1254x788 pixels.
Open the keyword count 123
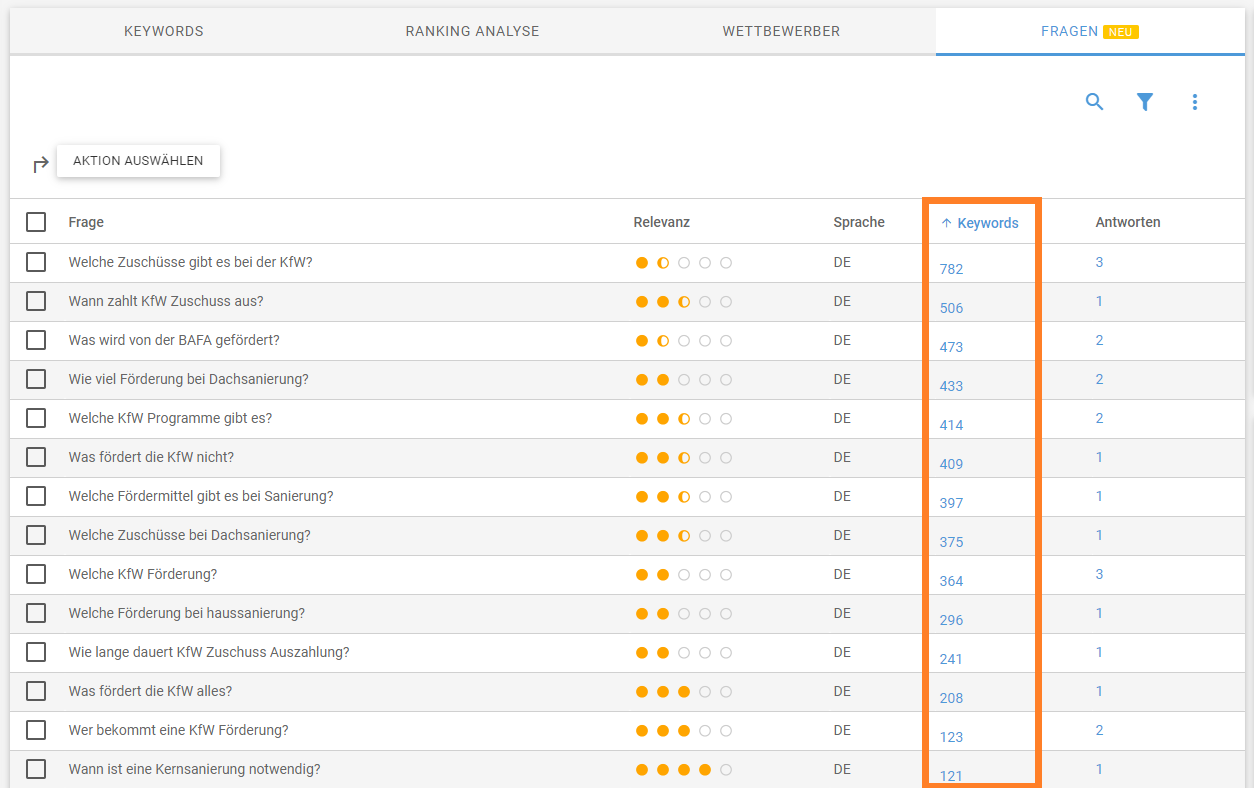point(951,737)
